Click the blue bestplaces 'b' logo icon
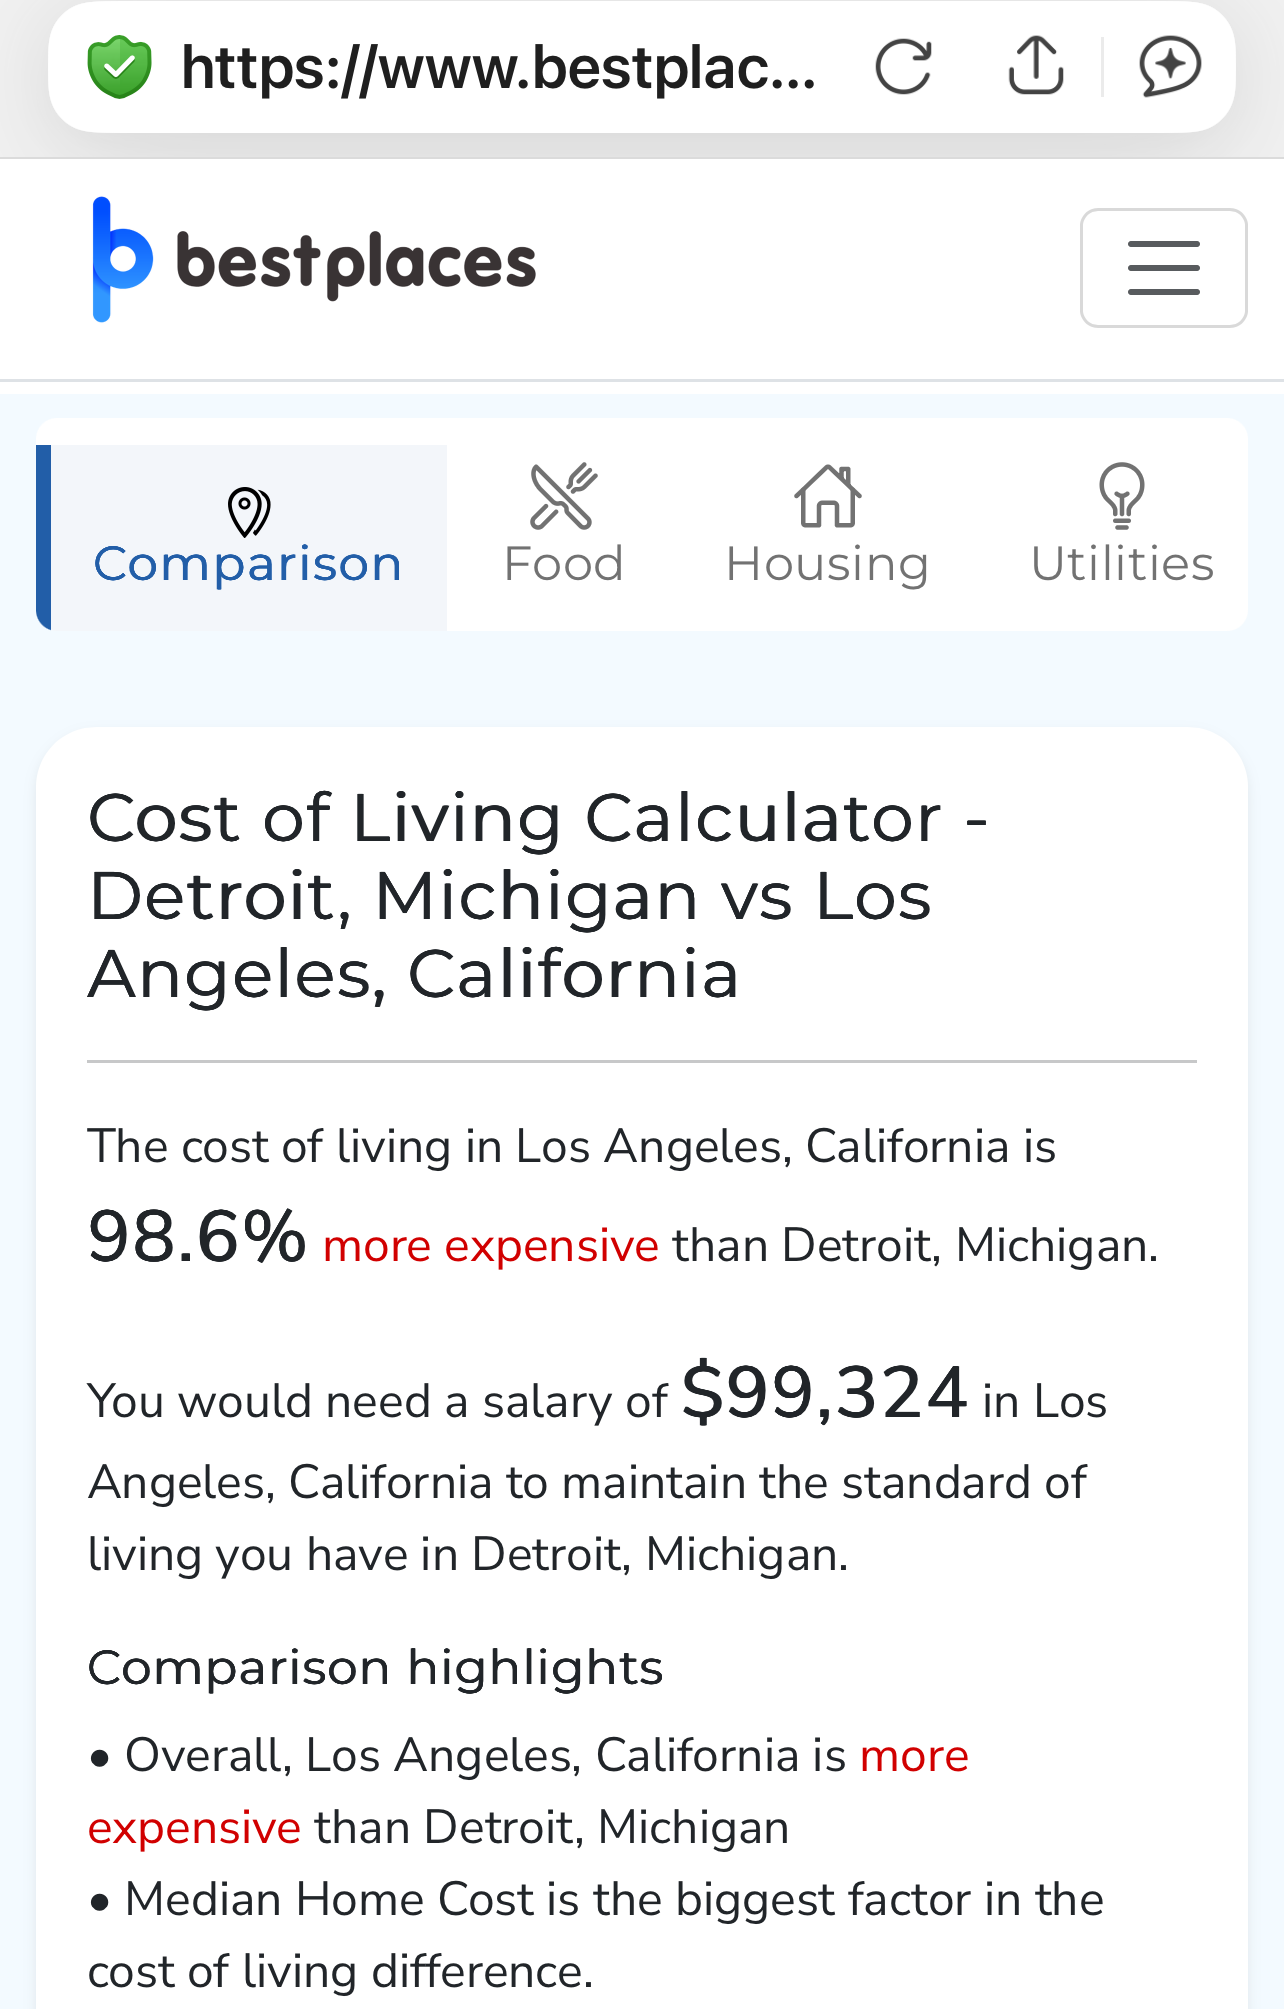The width and height of the screenshot is (1284, 2009). (120, 260)
